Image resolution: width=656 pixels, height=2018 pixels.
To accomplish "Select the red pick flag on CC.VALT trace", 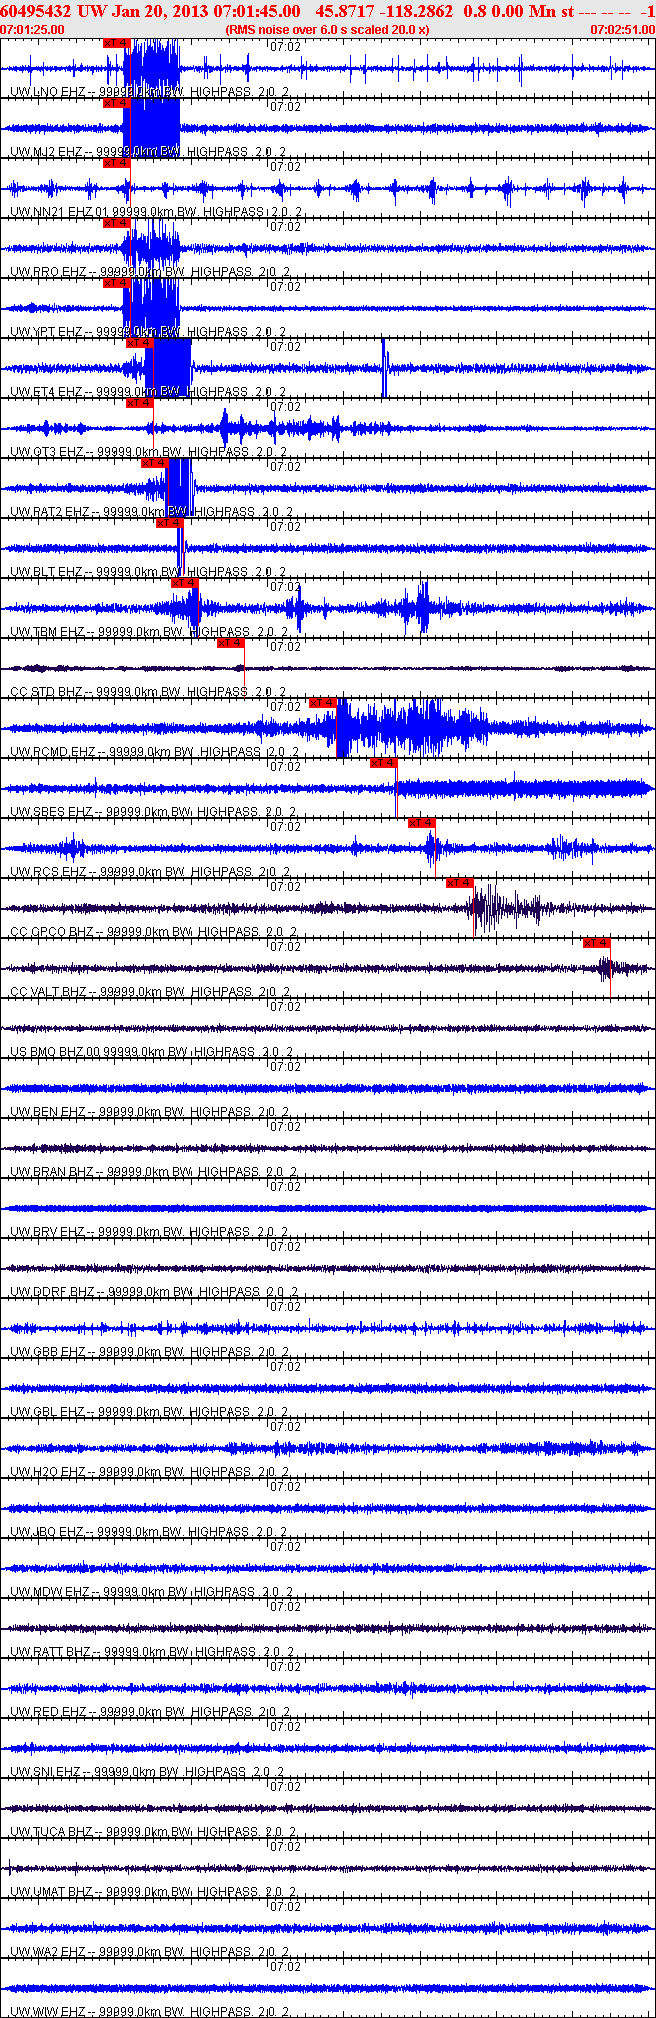I will [x=597, y=943].
